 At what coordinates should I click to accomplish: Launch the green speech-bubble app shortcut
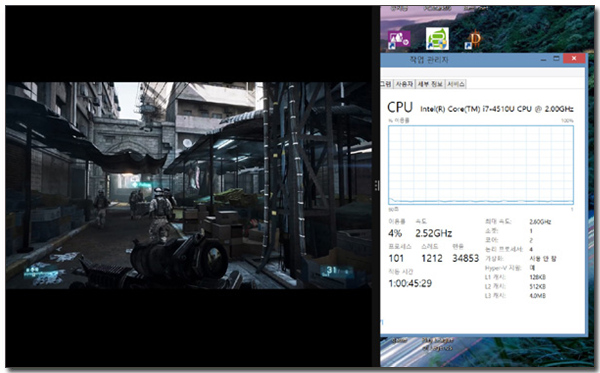(x=437, y=39)
